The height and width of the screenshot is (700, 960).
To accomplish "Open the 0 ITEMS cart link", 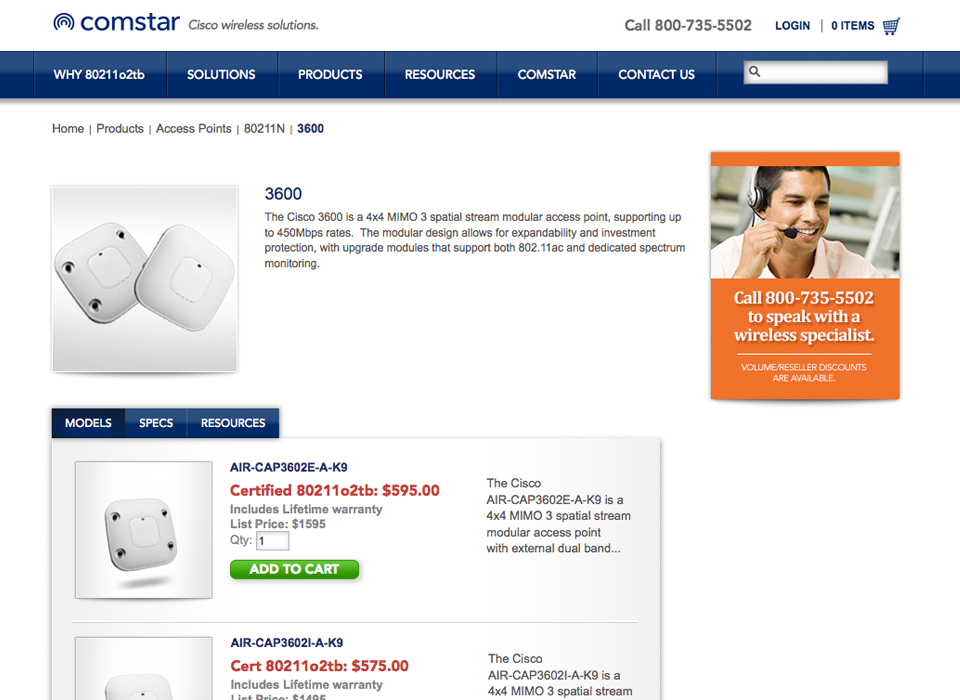I will click(x=852, y=26).
